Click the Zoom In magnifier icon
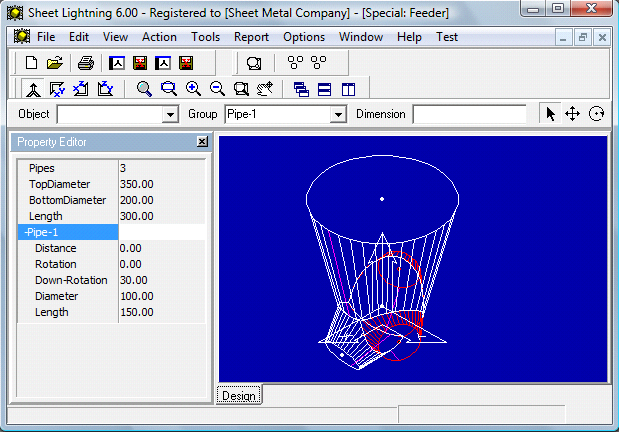Screen dimensions: 619x432 [x=193, y=89]
